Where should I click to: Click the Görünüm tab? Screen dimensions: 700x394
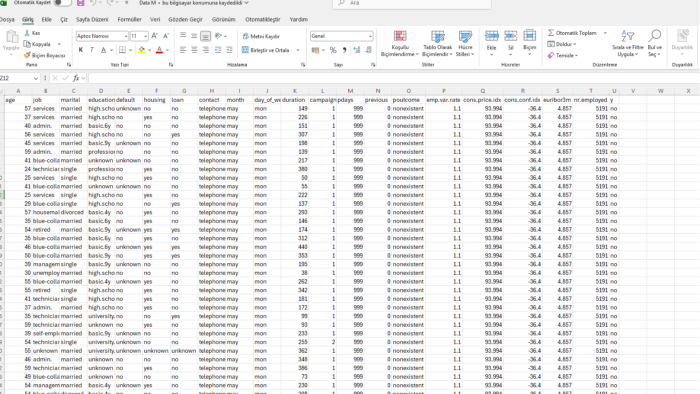[x=223, y=20]
